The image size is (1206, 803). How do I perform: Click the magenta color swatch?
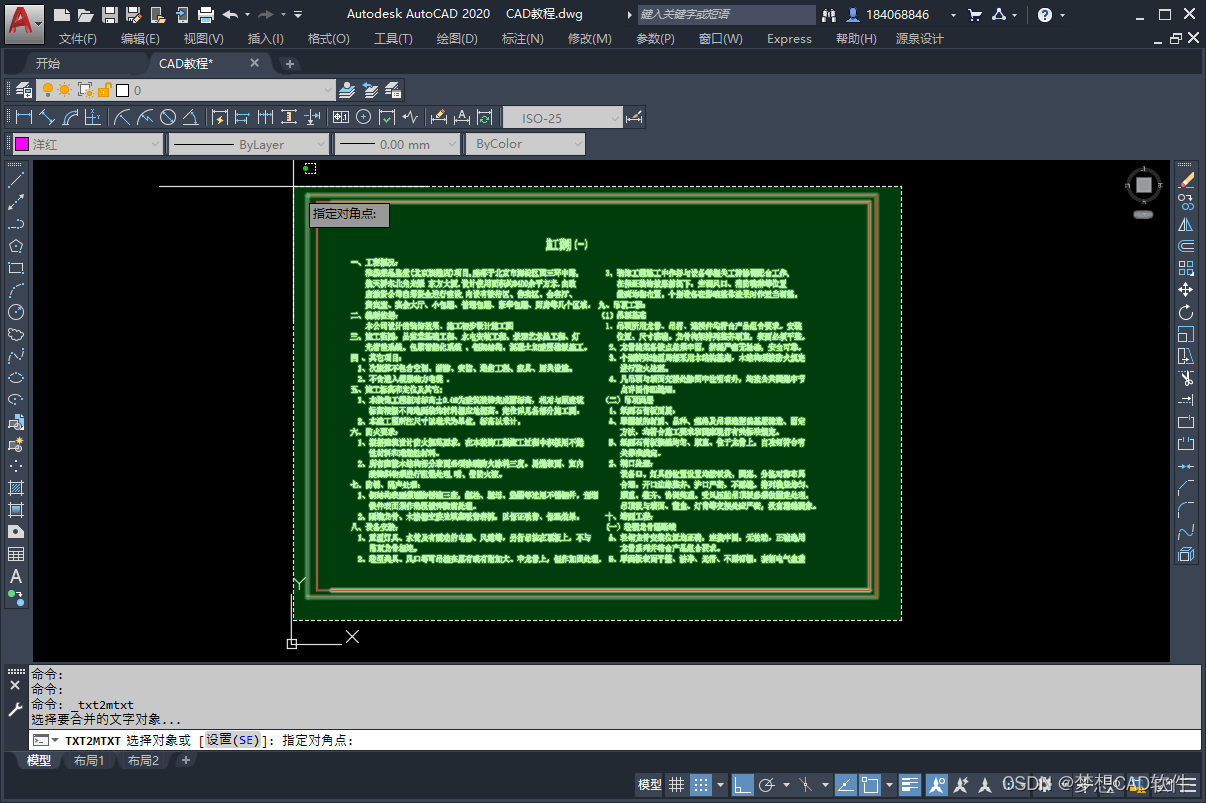coord(21,144)
